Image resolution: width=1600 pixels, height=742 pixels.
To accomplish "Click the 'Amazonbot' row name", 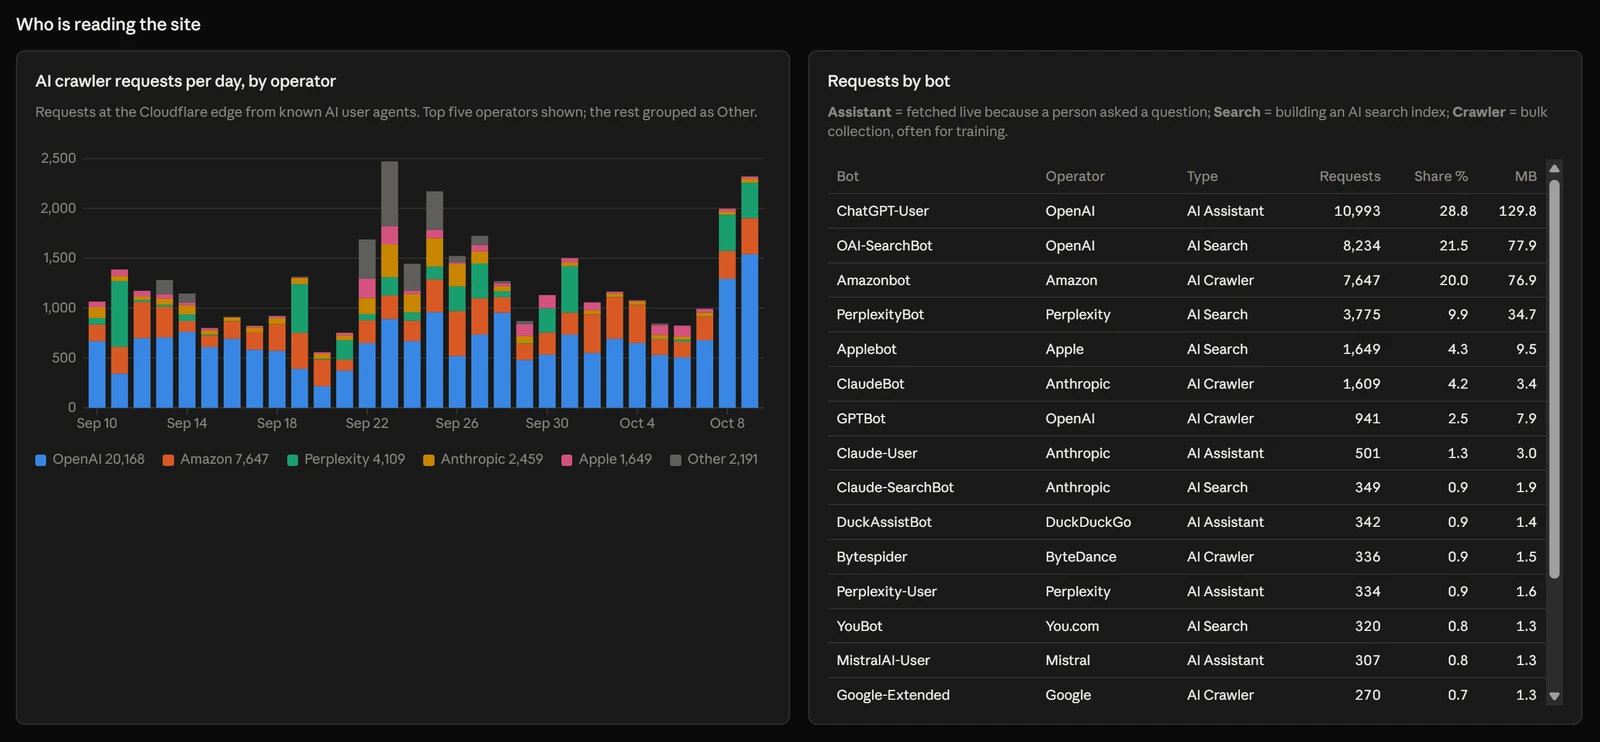I will (x=874, y=280).
